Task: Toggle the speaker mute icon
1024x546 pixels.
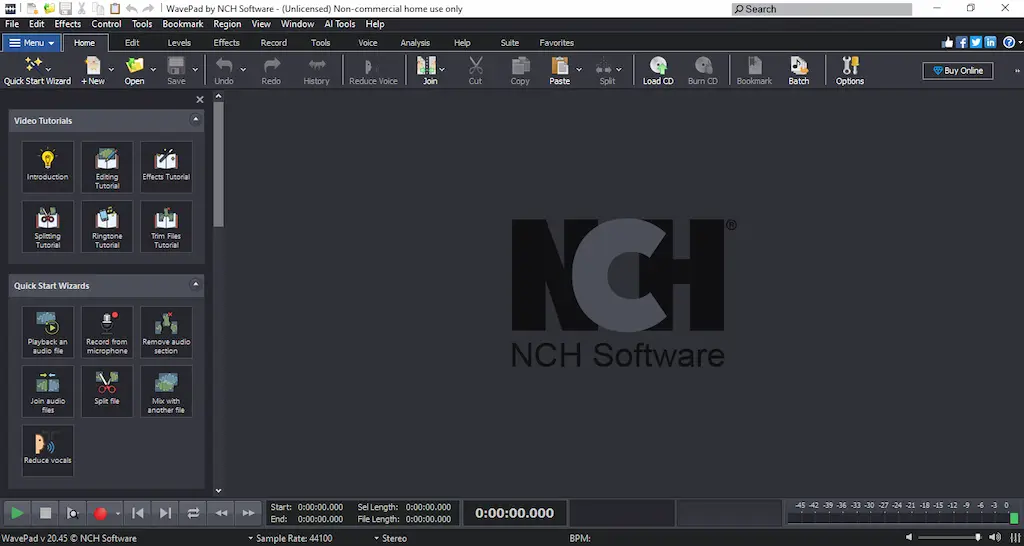Action: tap(909, 538)
